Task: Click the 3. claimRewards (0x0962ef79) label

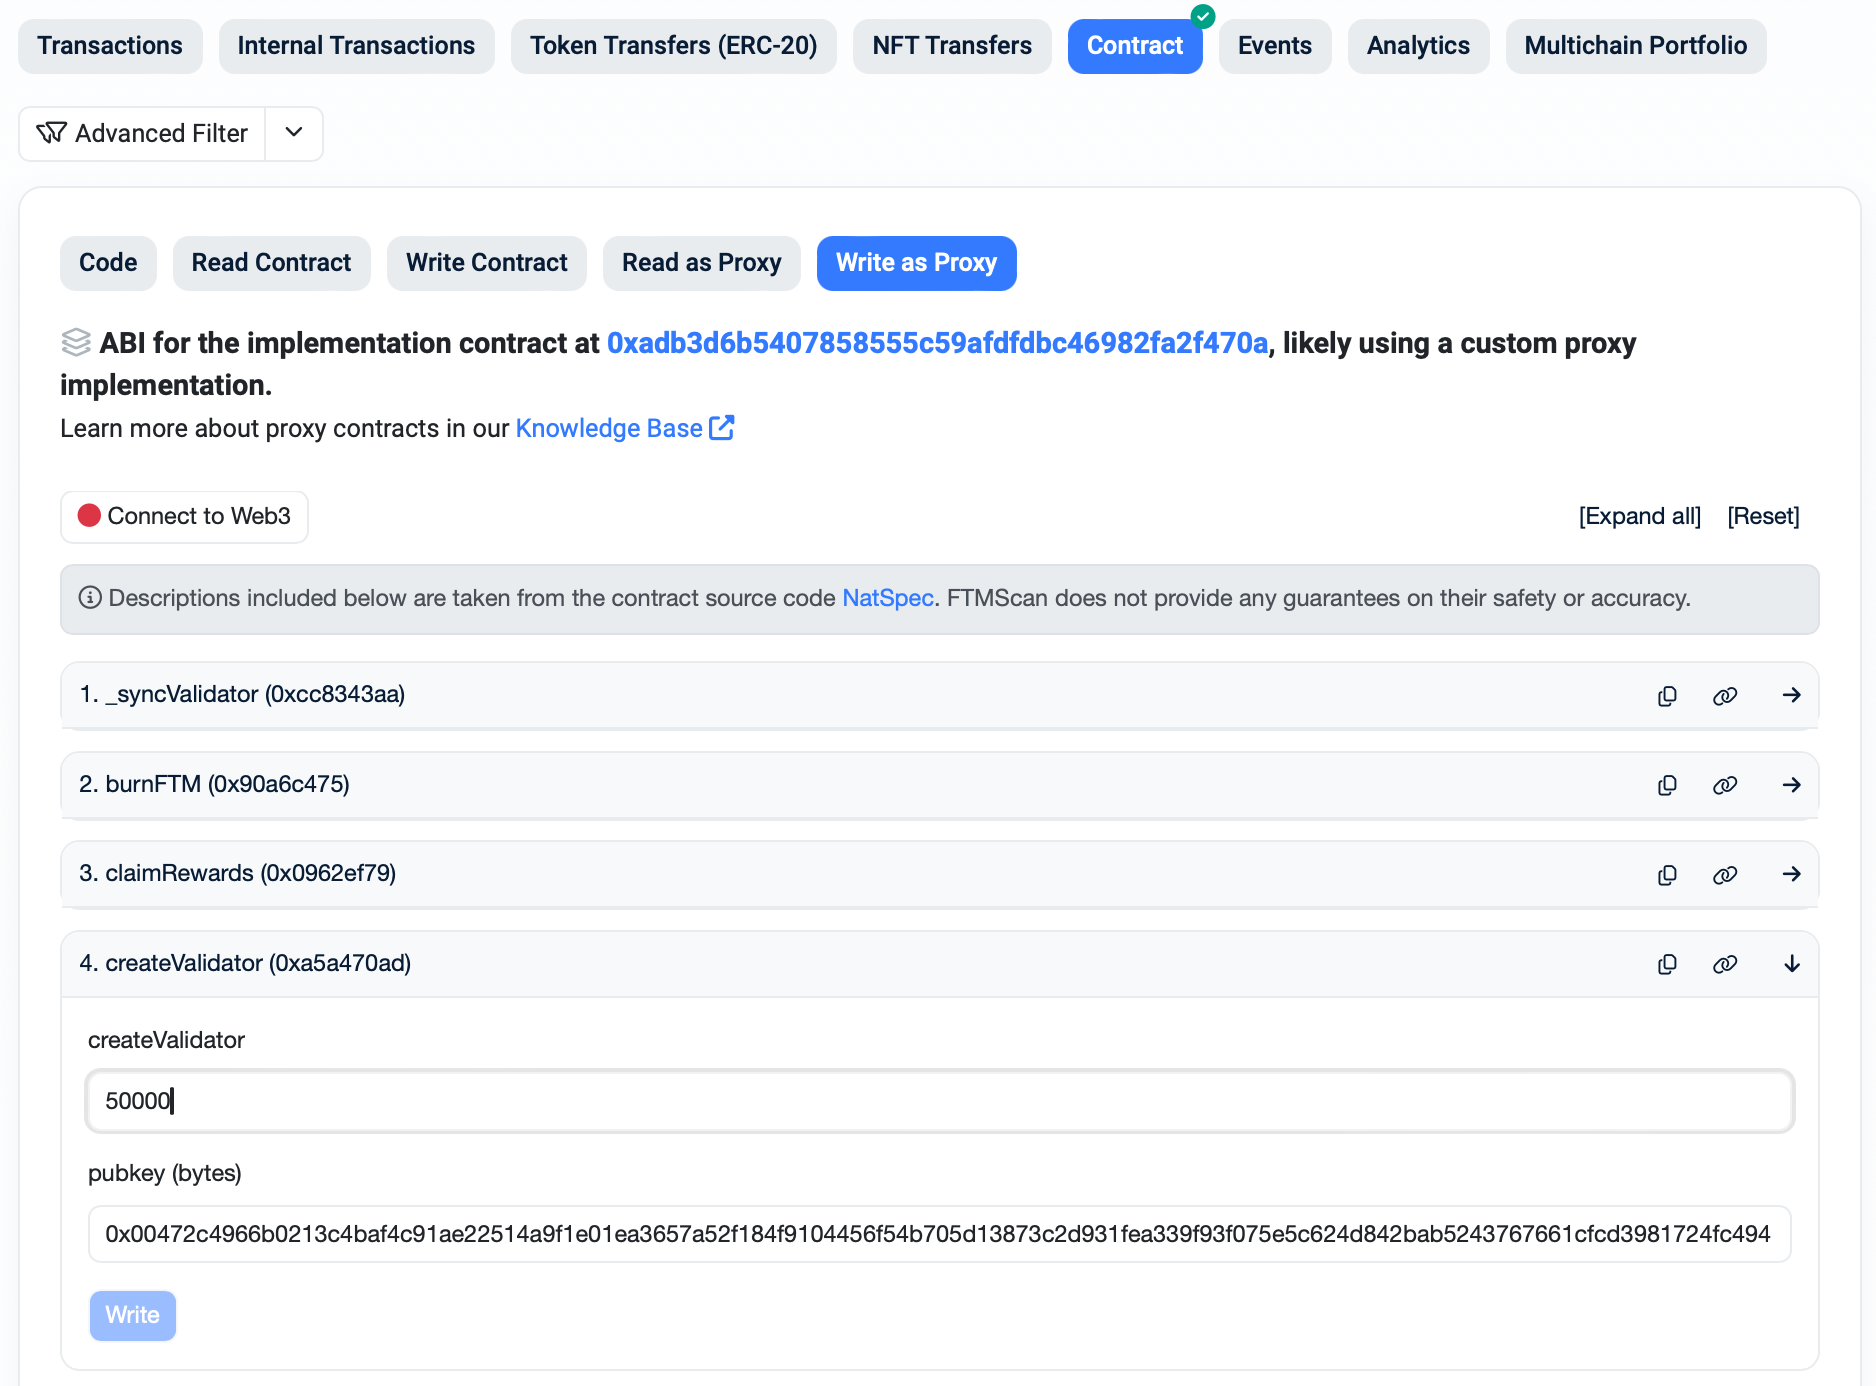Action: (237, 873)
